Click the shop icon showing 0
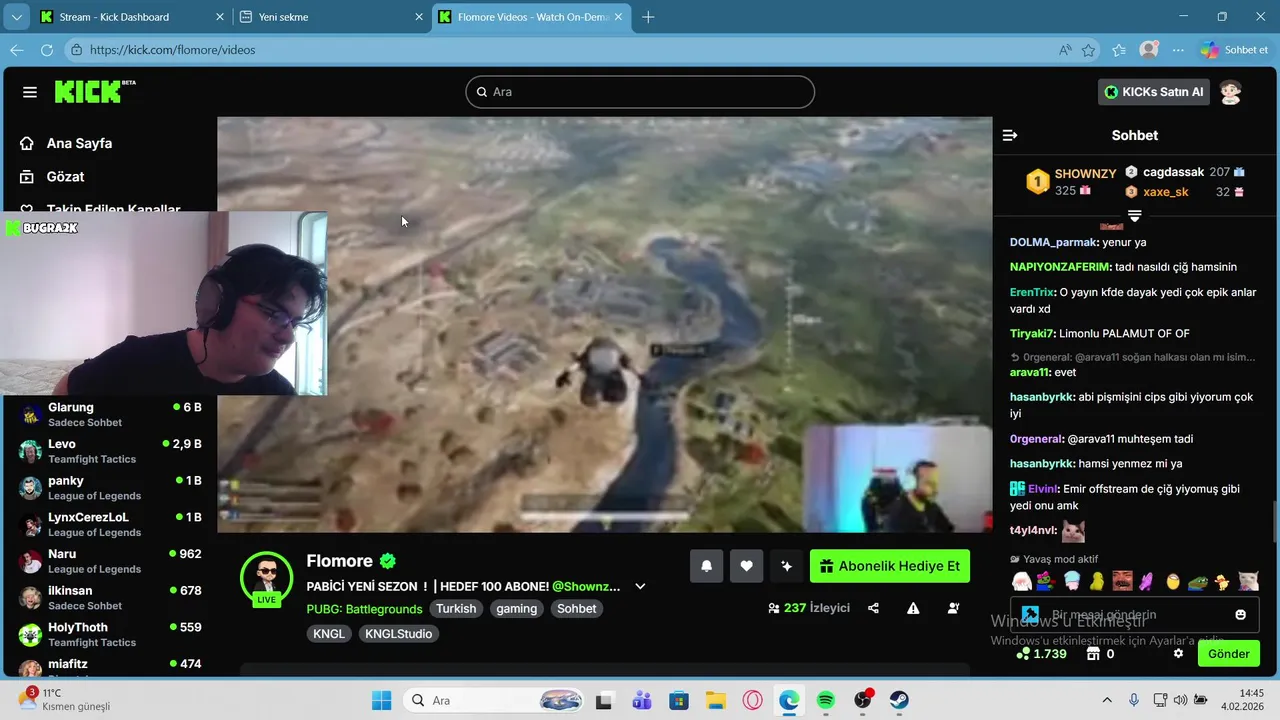The image size is (1280, 720). click(x=1093, y=654)
